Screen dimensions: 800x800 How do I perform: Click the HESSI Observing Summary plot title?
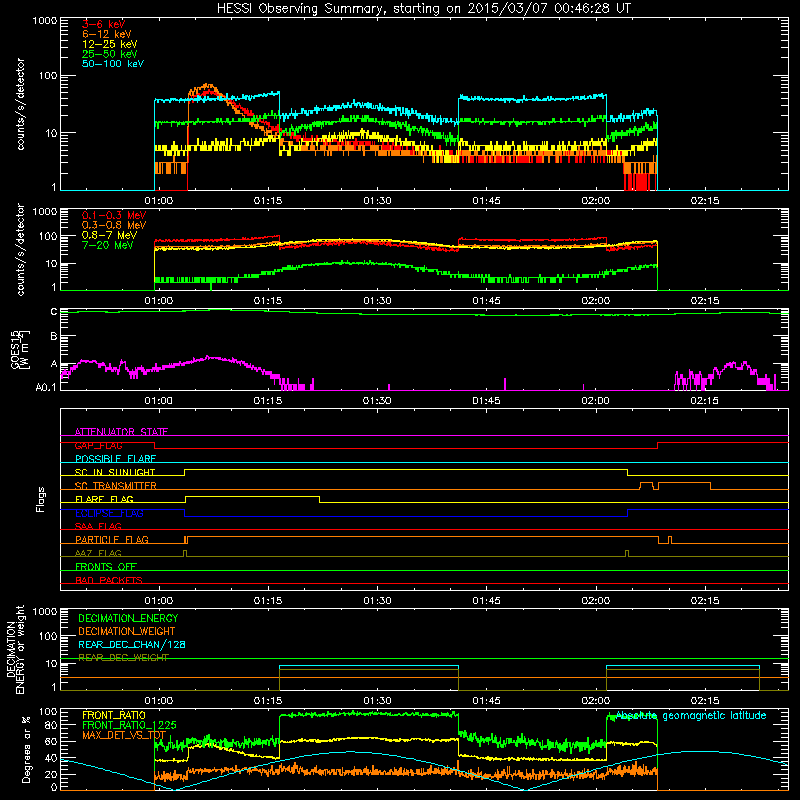click(424, 9)
